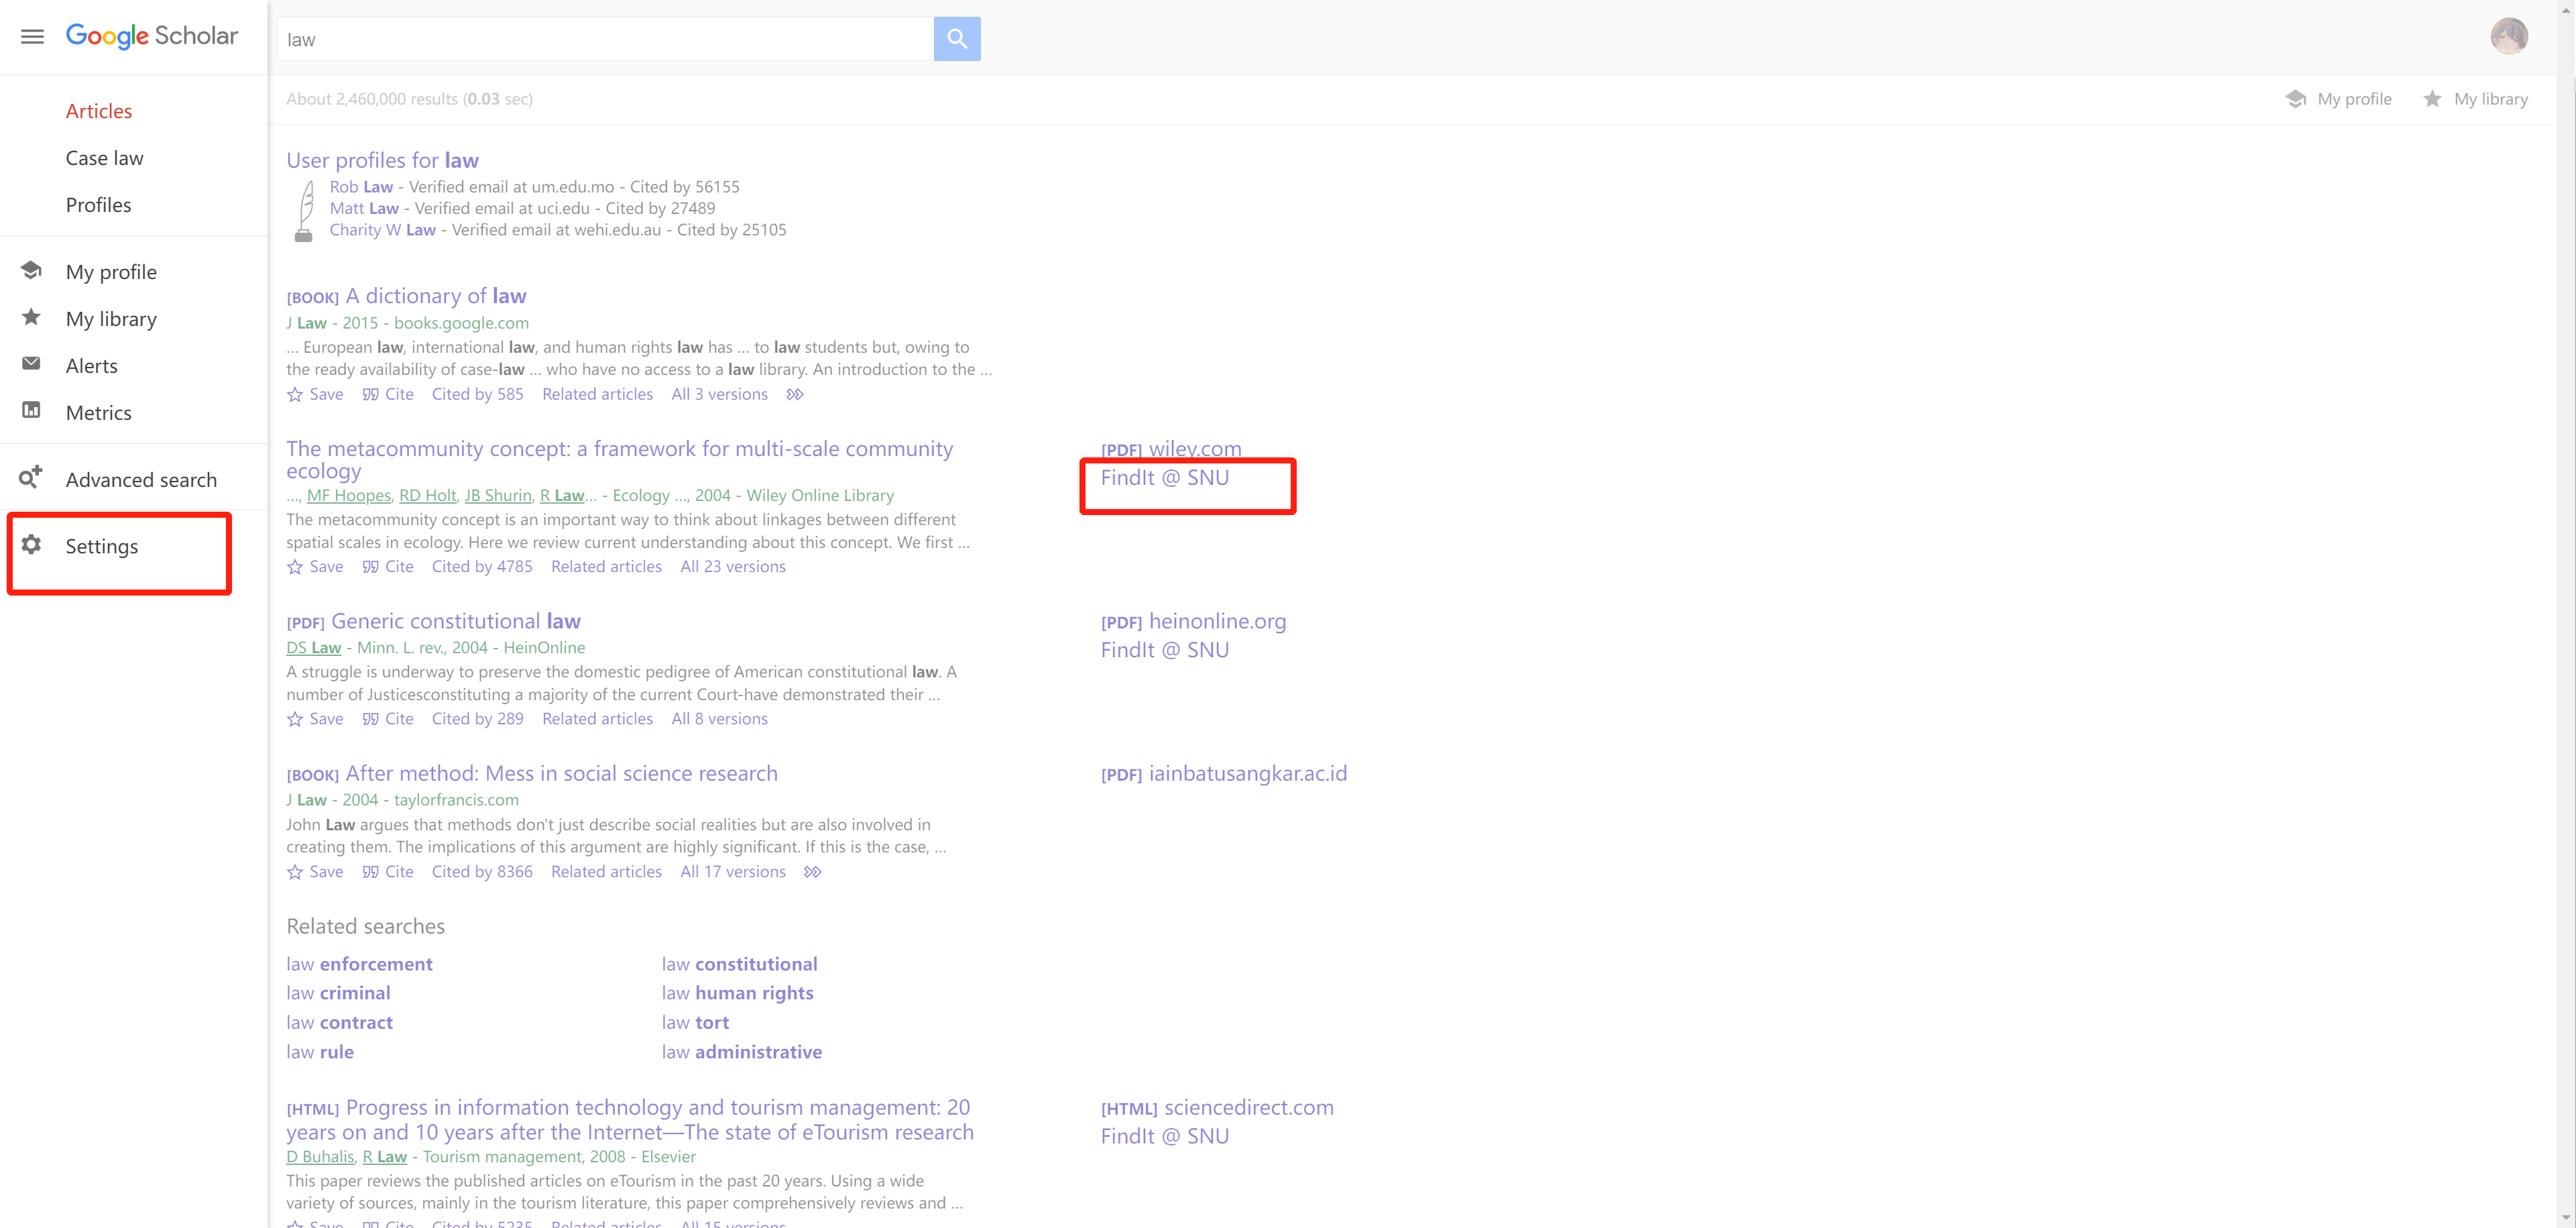The height and width of the screenshot is (1228, 2576).
Task: Open All 23 versions link
Action: (733, 567)
